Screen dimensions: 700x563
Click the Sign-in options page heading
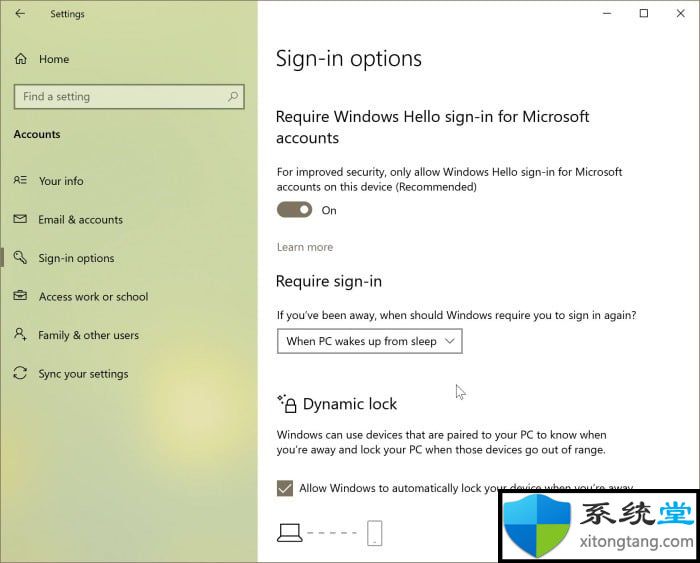pyautogui.click(x=349, y=59)
